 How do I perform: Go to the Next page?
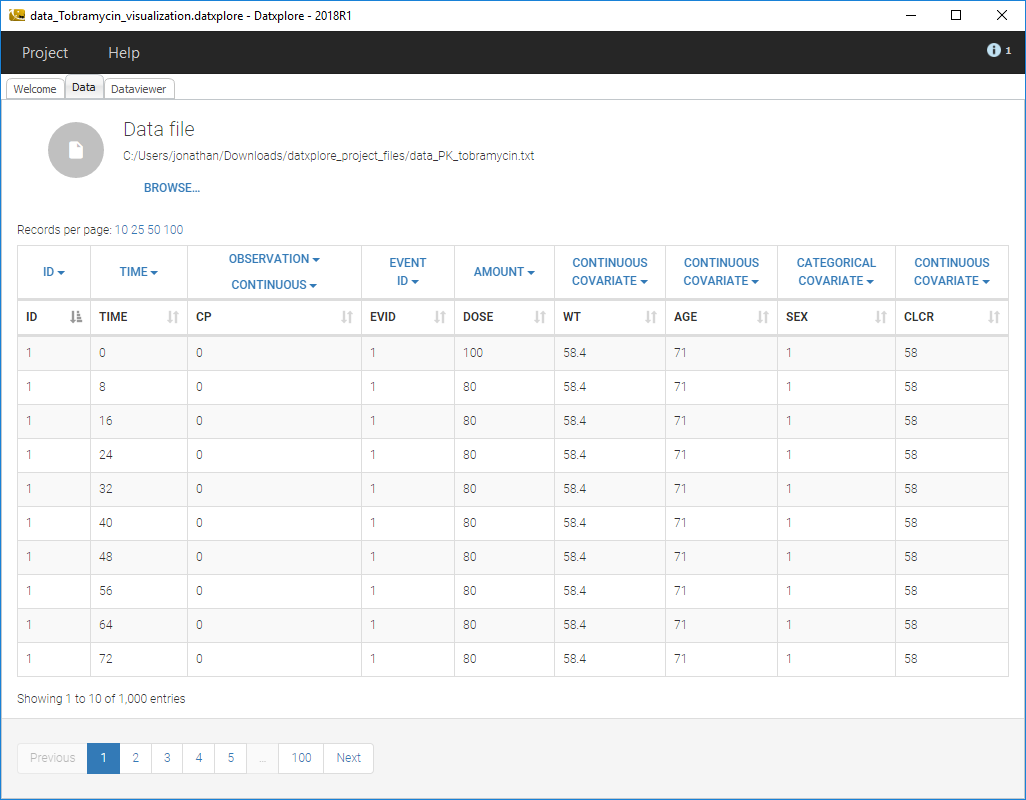(x=349, y=758)
